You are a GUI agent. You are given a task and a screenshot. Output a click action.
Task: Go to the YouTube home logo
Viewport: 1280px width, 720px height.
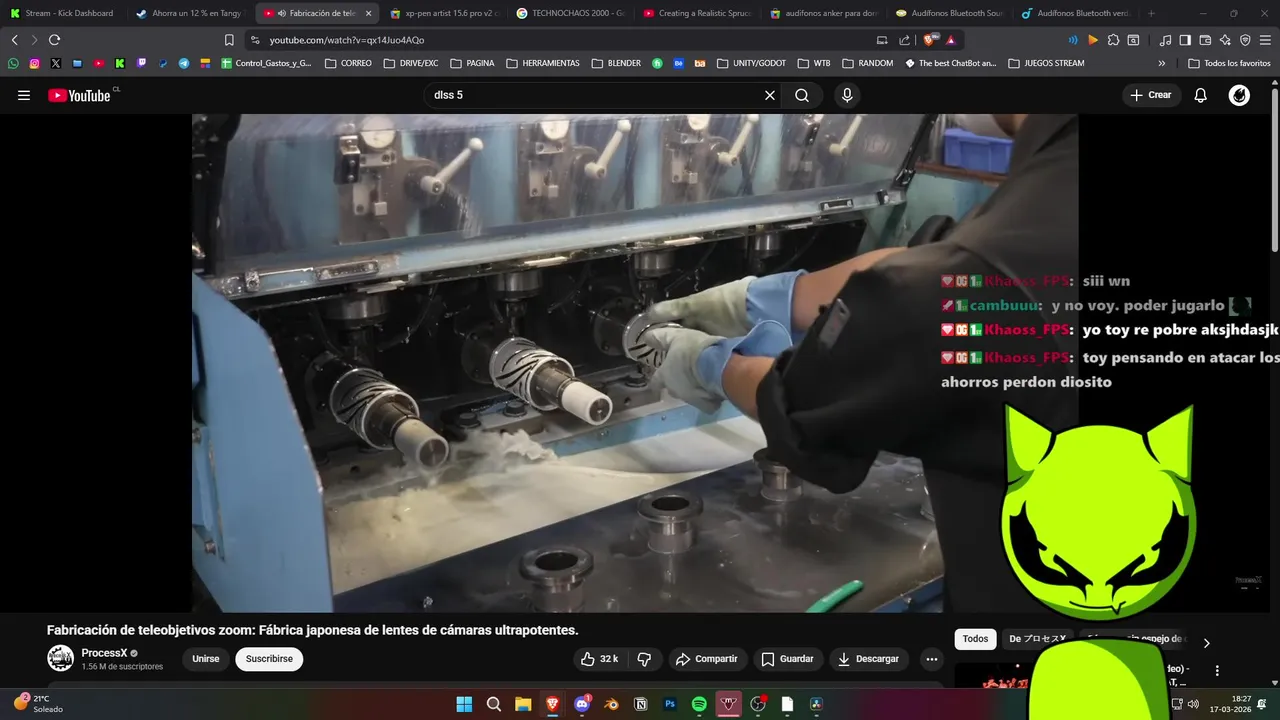(x=79, y=95)
